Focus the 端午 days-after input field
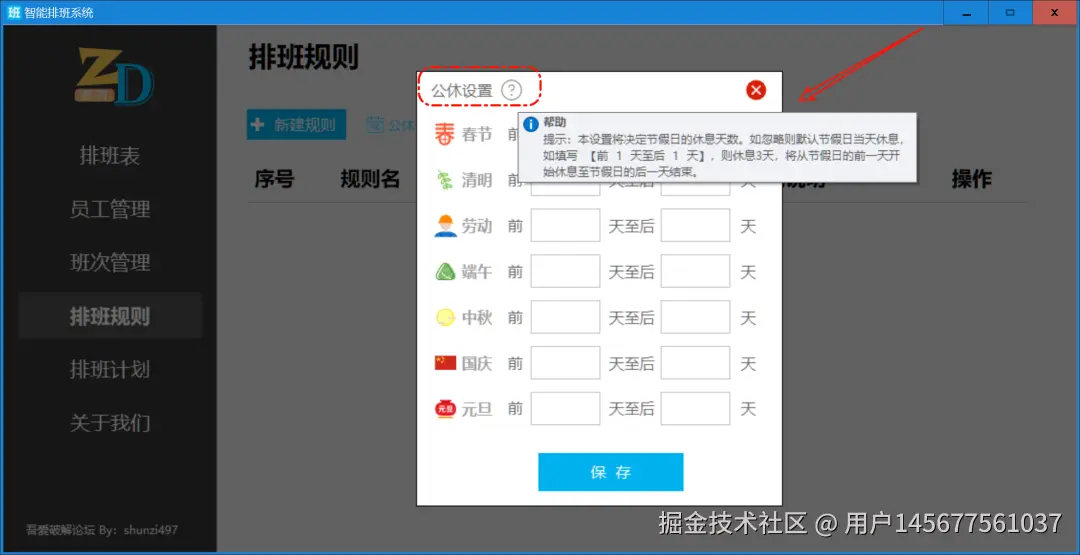1080x555 pixels. (695, 271)
